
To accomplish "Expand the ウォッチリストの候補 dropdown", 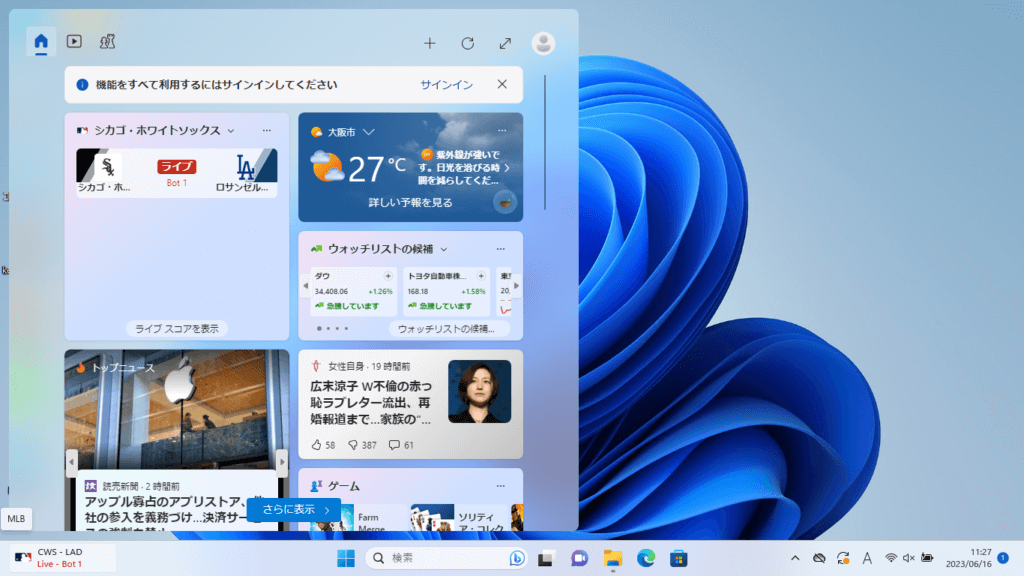I will click(444, 249).
